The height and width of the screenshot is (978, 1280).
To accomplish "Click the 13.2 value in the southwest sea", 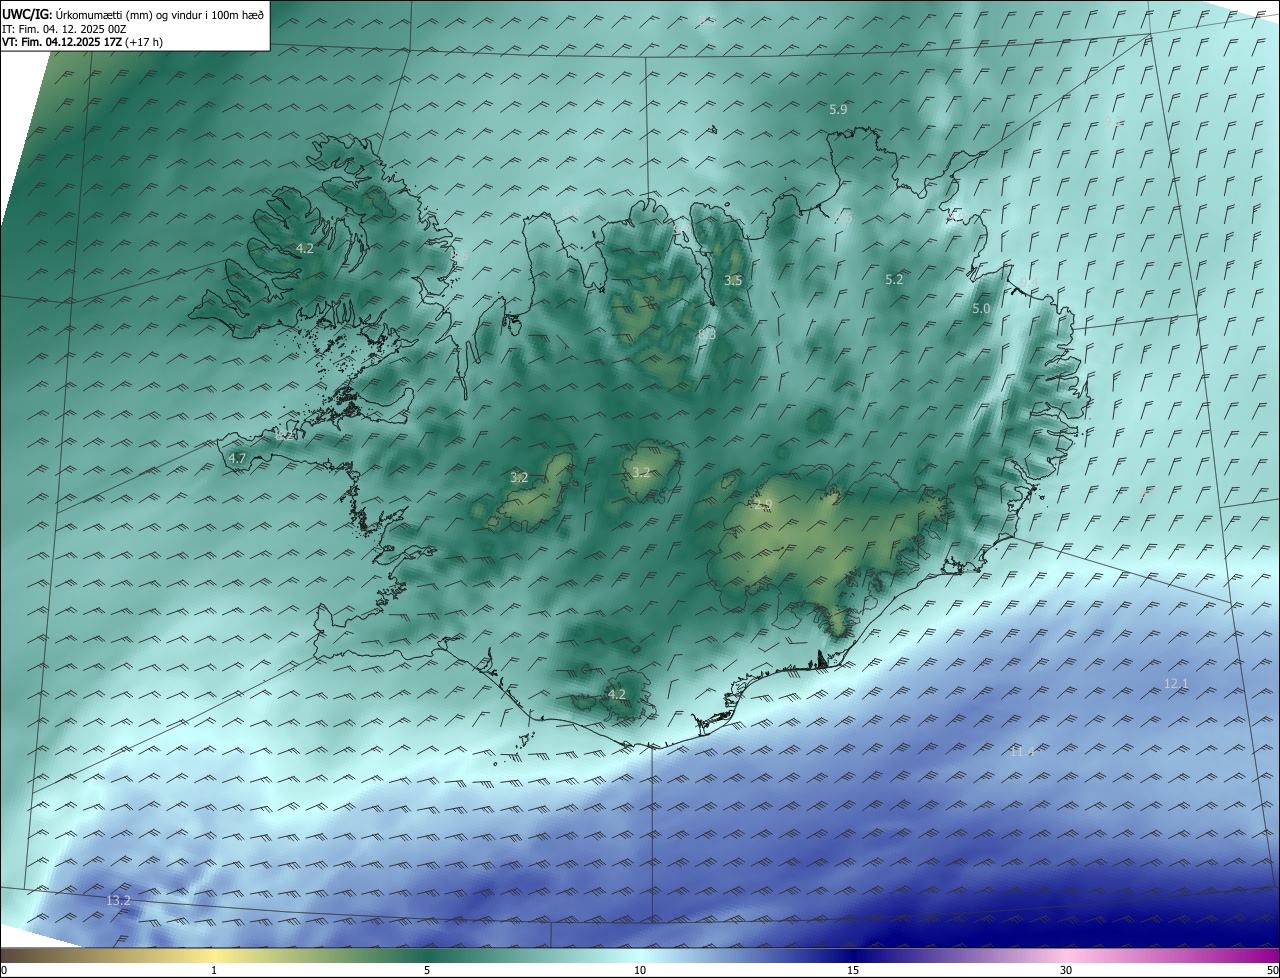I will pos(118,900).
